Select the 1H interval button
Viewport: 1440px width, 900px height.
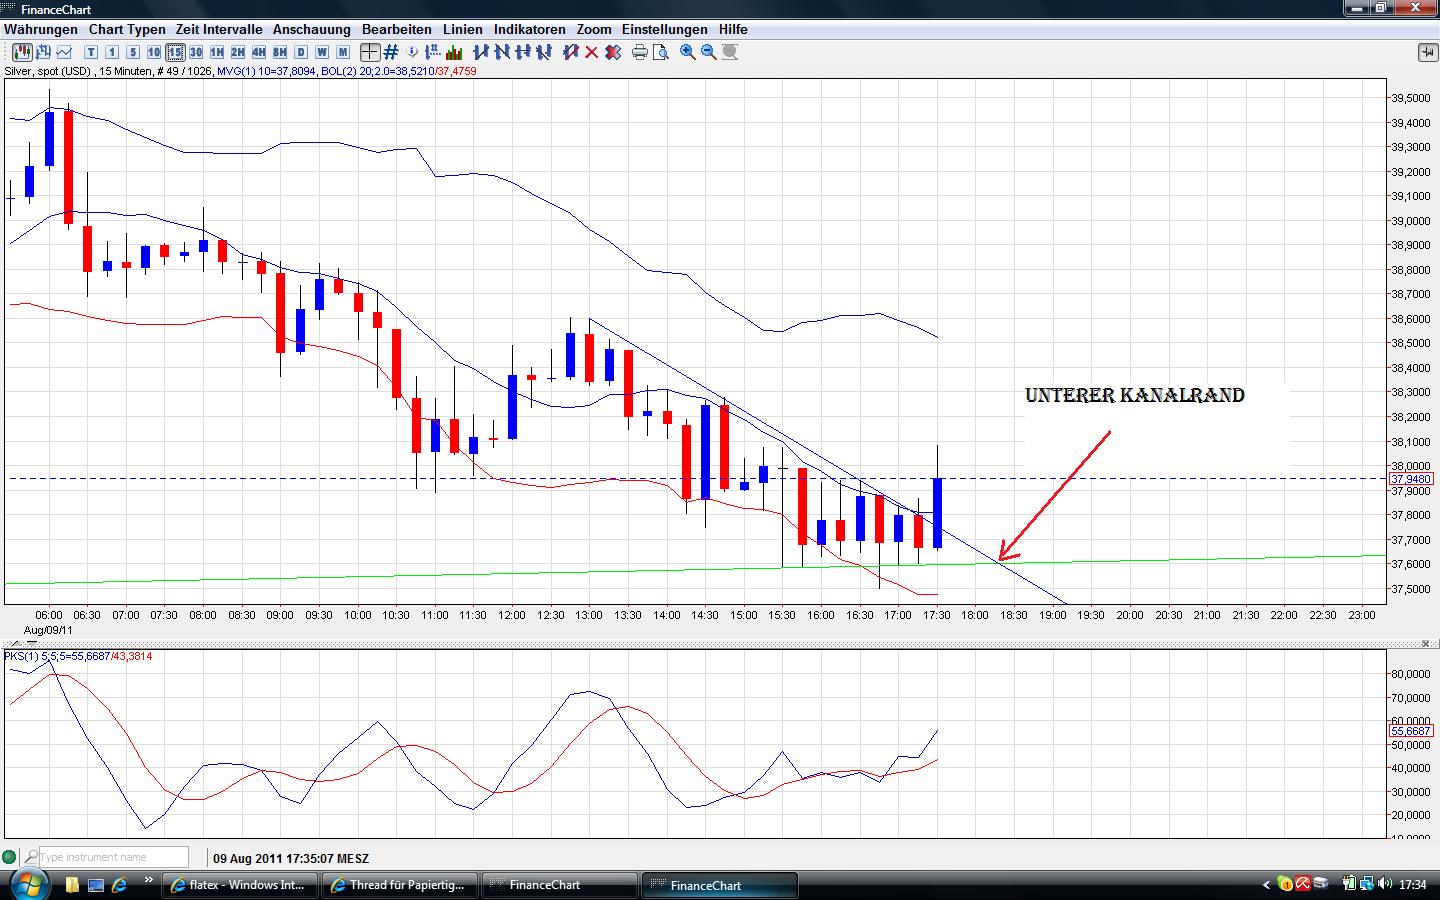tap(217, 52)
